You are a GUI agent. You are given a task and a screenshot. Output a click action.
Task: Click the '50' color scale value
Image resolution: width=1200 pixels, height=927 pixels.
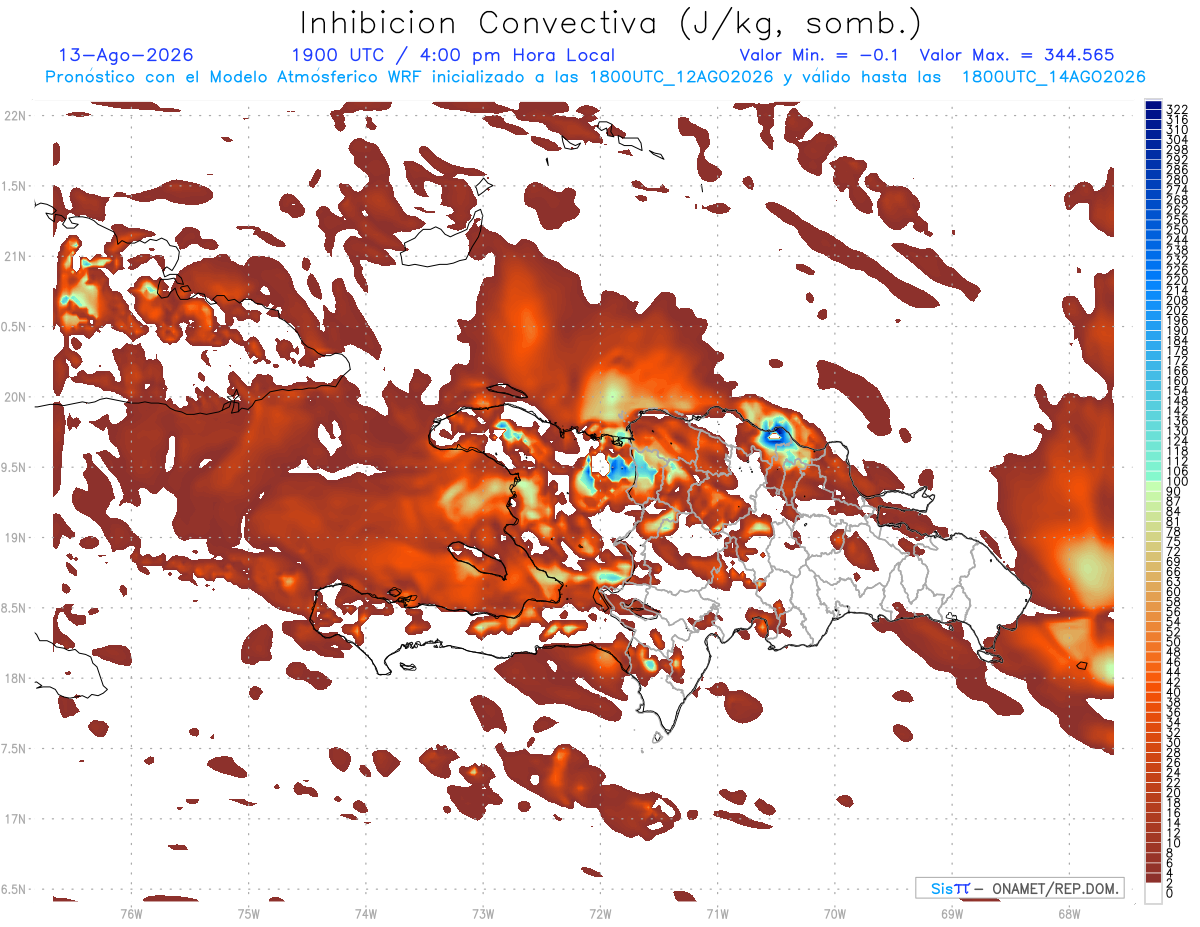point(1173,642)
